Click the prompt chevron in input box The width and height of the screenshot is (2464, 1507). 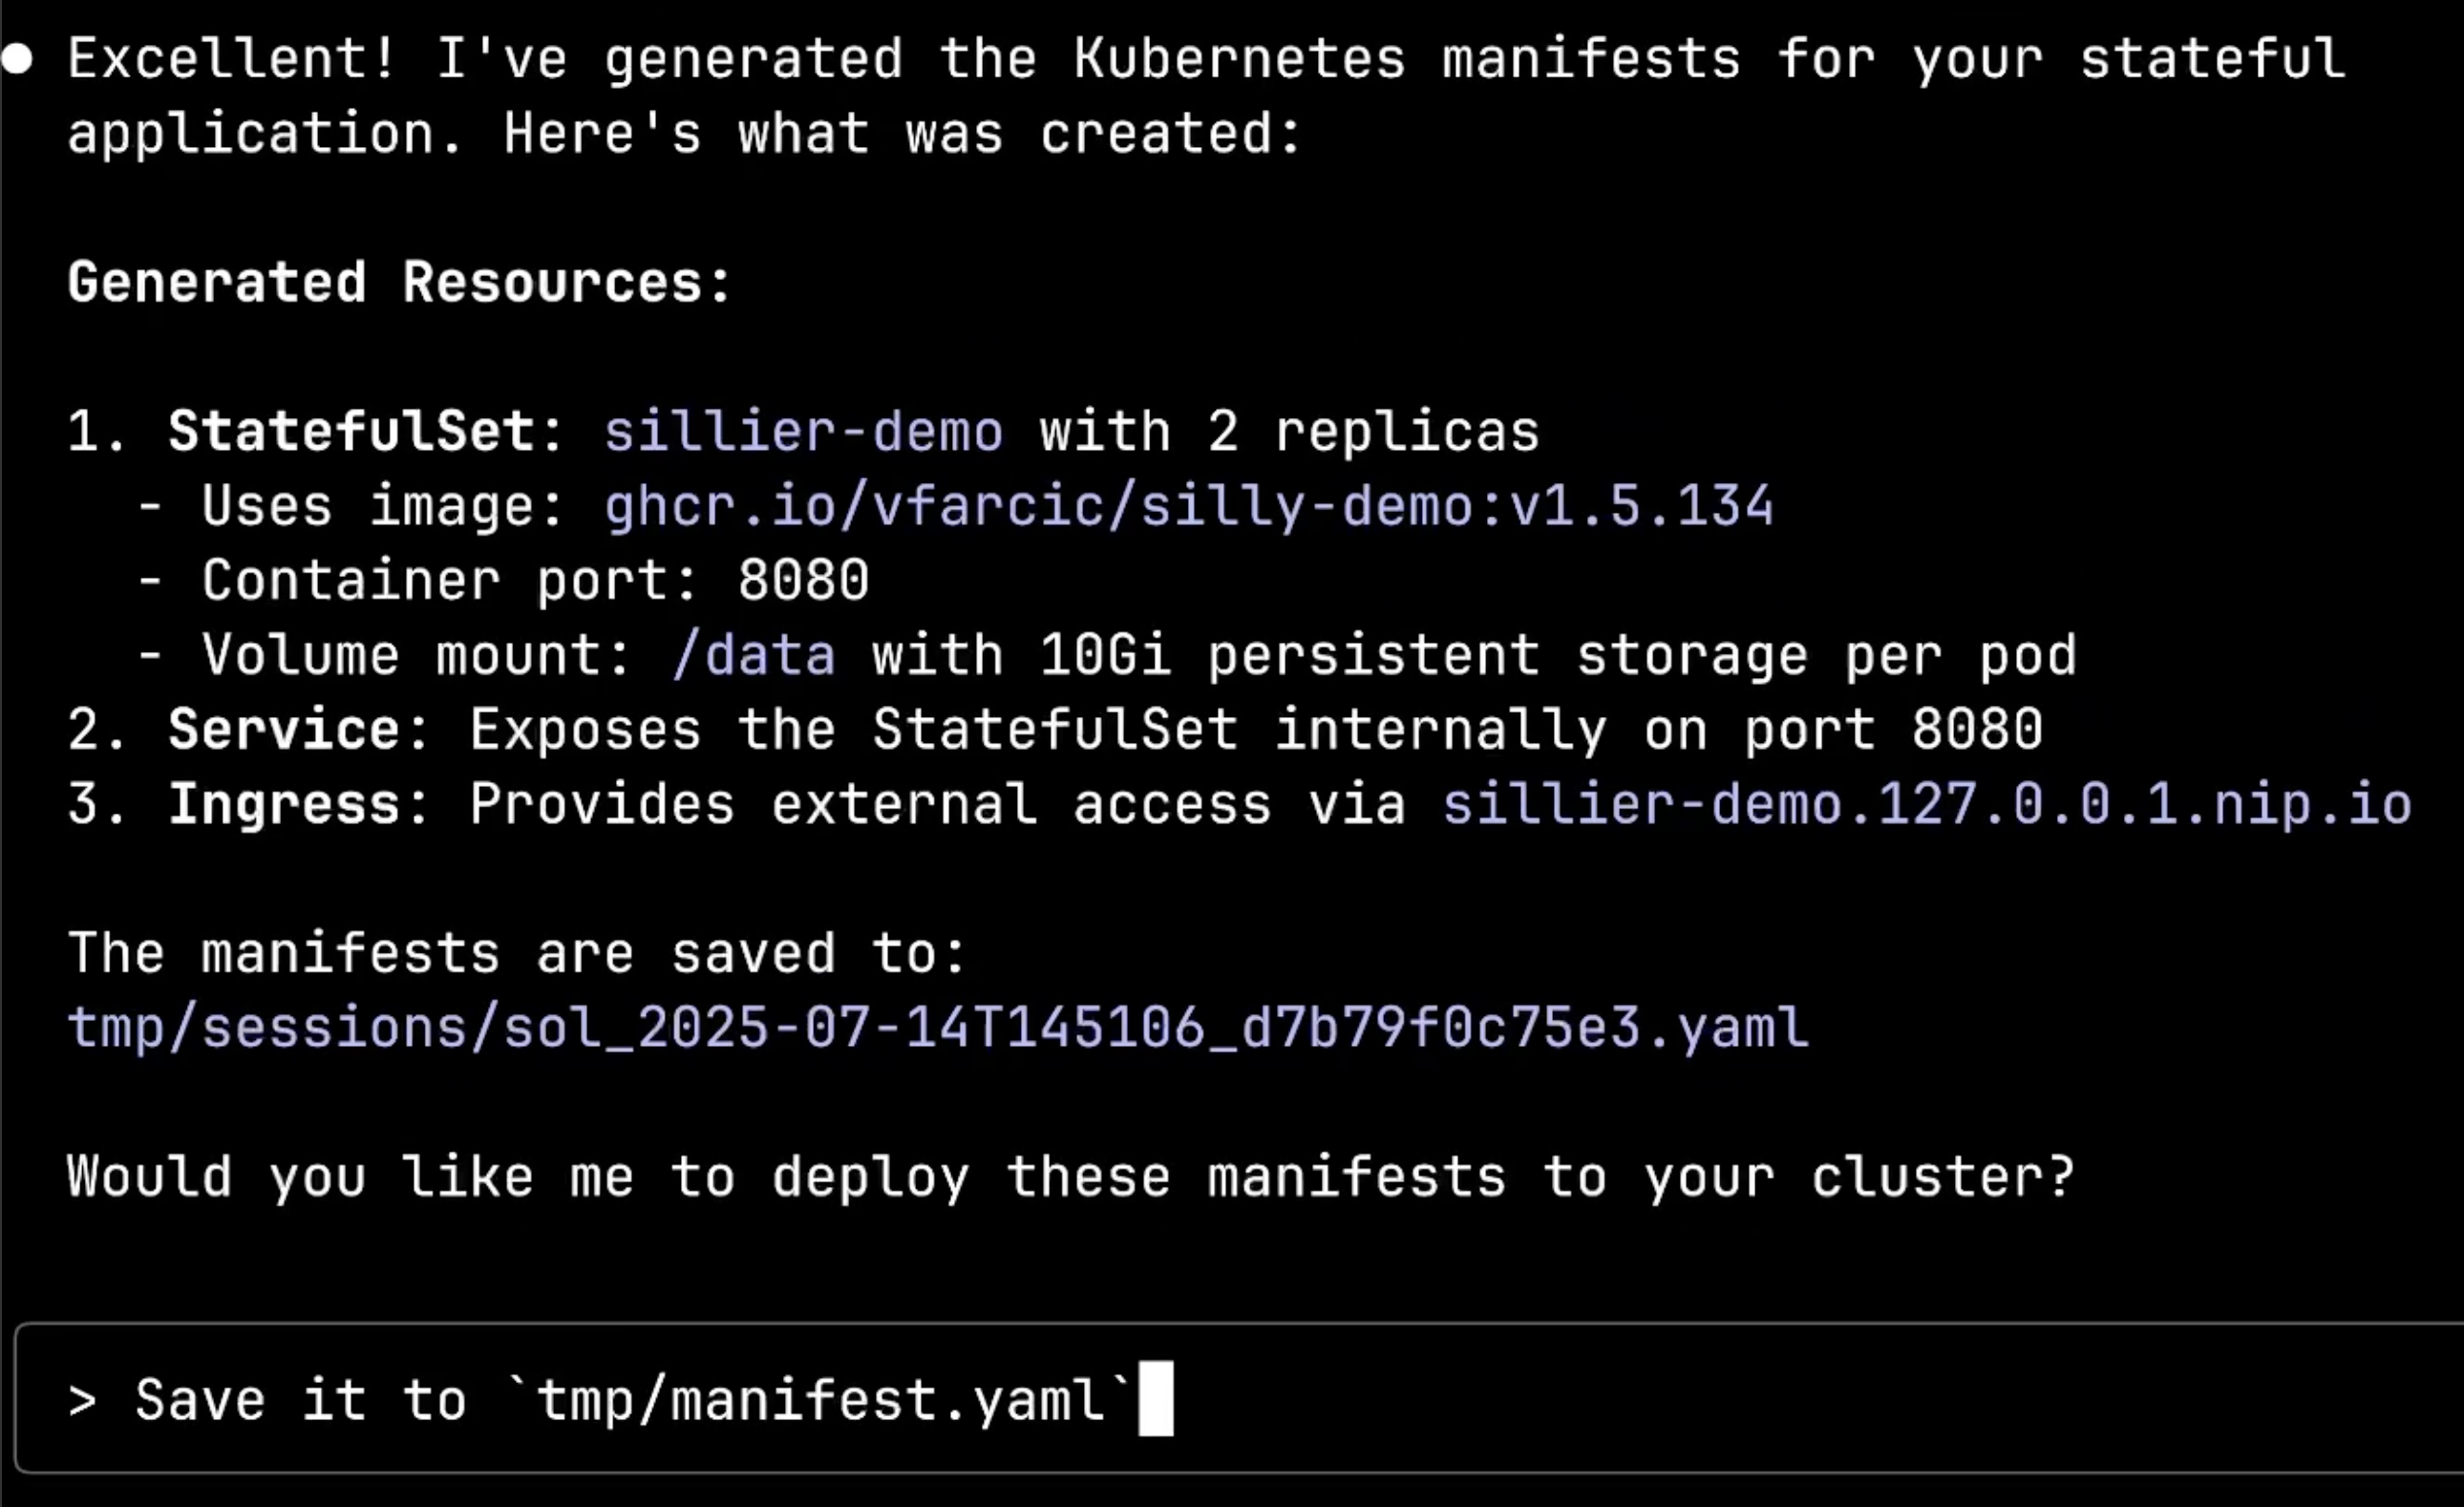(83, 1400)
